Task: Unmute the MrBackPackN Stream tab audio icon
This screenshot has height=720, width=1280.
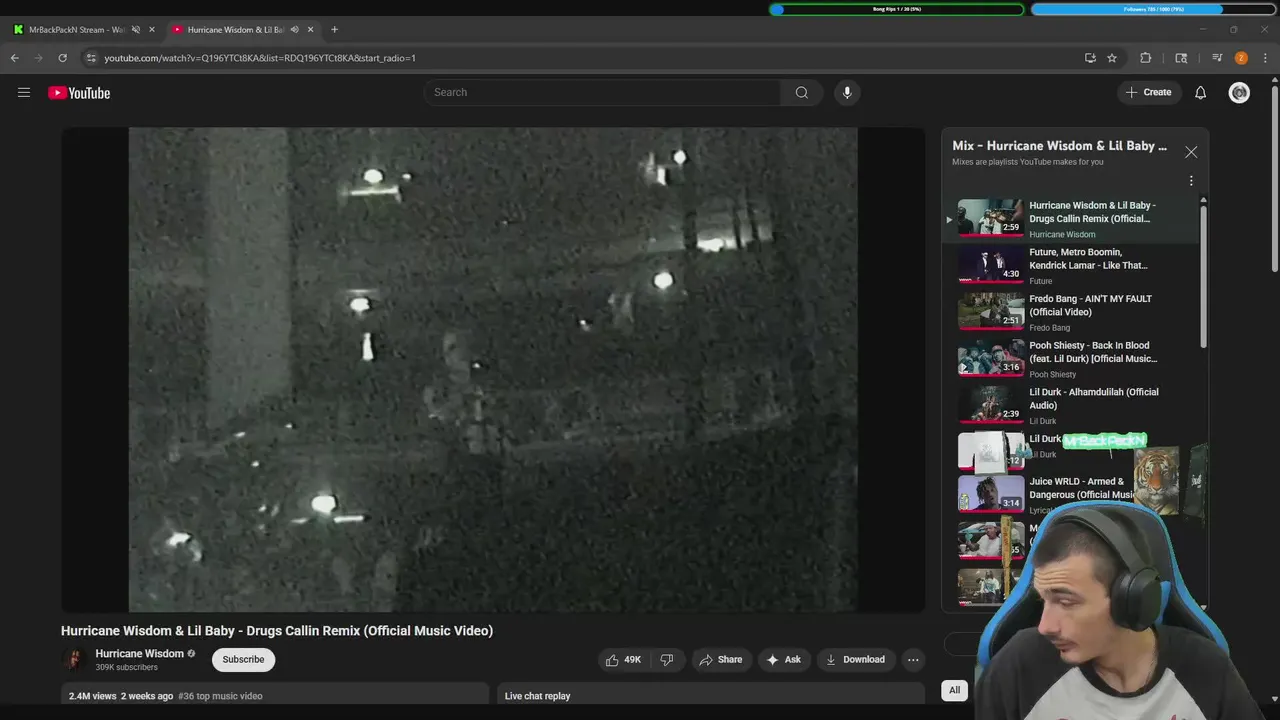Action: (136, 29)
